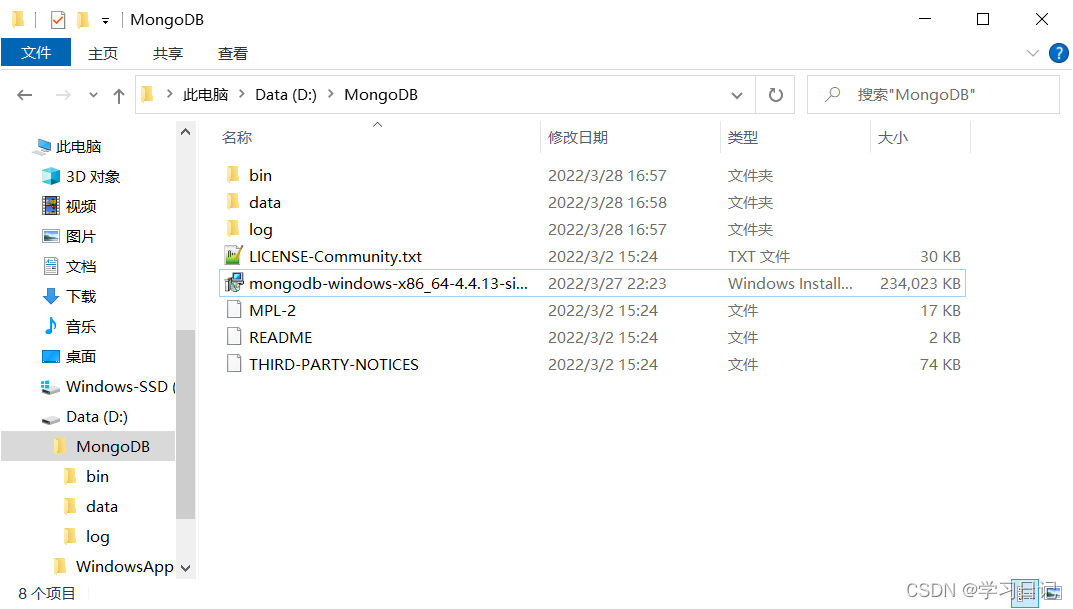The width and height of the screenshot is (1073, 609).
Task: Open the 共享 ribbon tab
Action: coord(168,53)
